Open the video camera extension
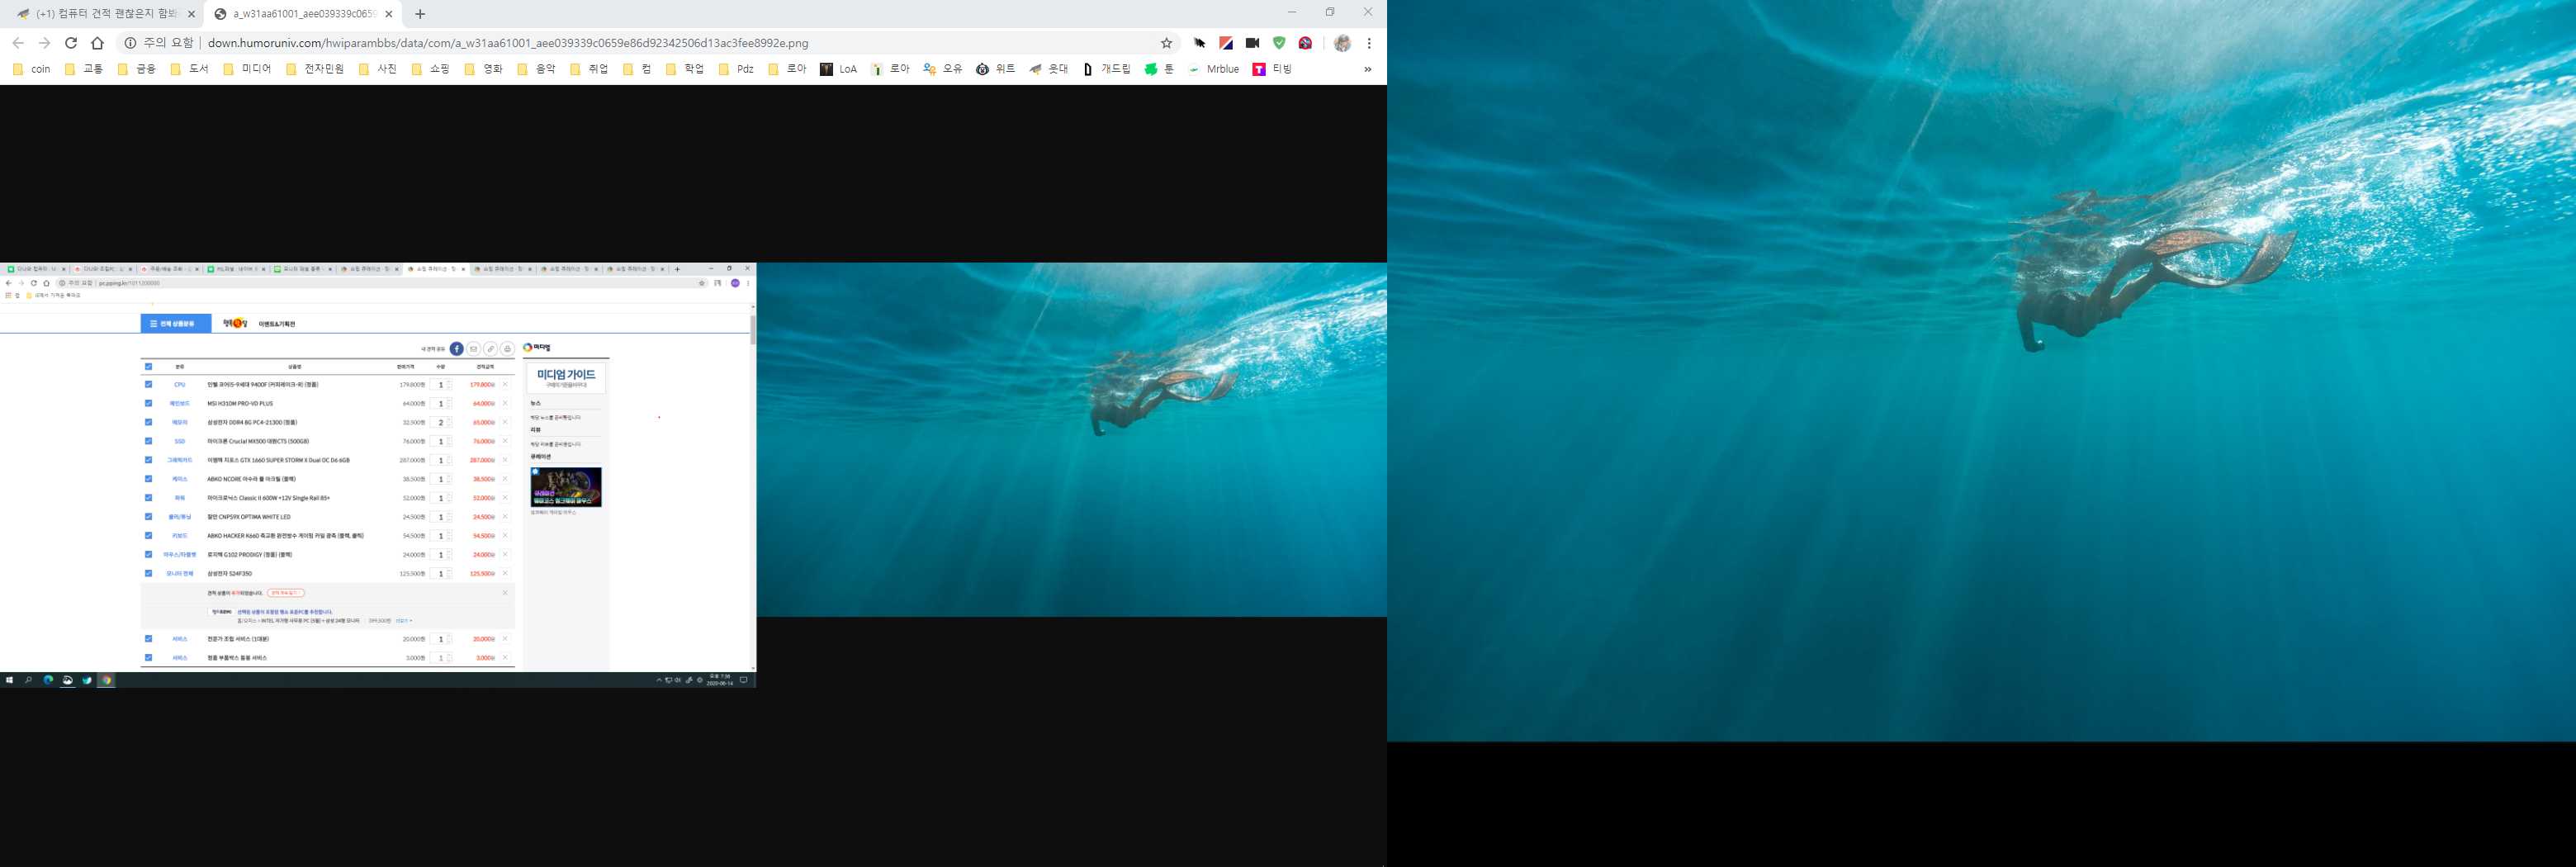This screenshot has height=867, width=2576. point(1252,43)
